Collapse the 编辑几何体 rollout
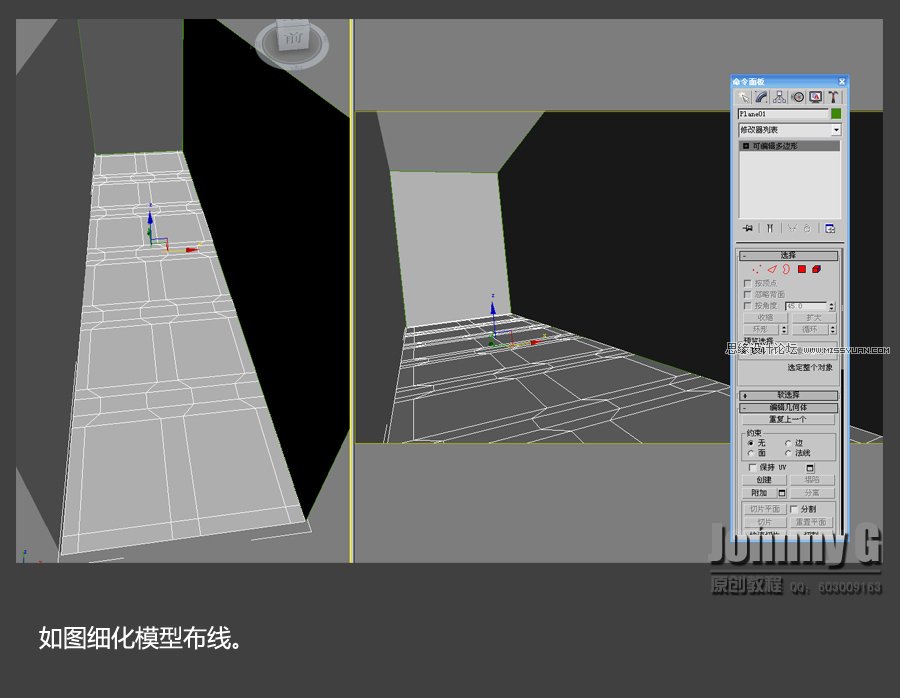900x698 pixels. click(745, 407)
